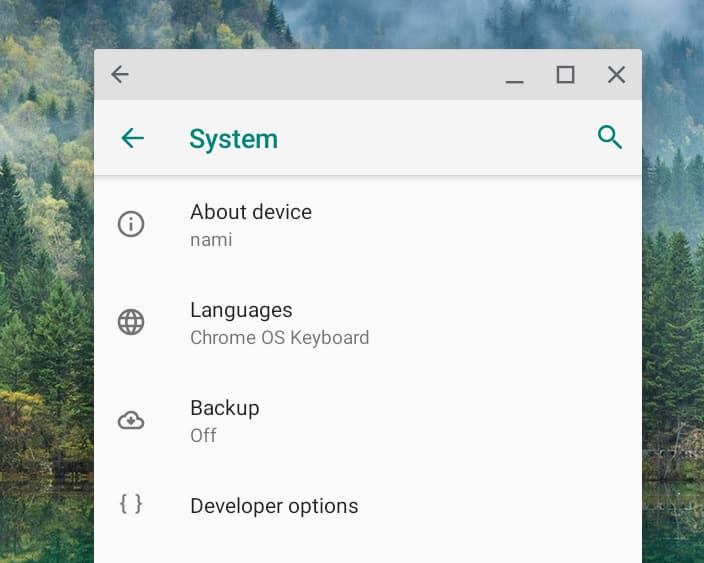704x563 pixels.
Task: Click the 'nami' device name text
Action: (x=211, y=240)
